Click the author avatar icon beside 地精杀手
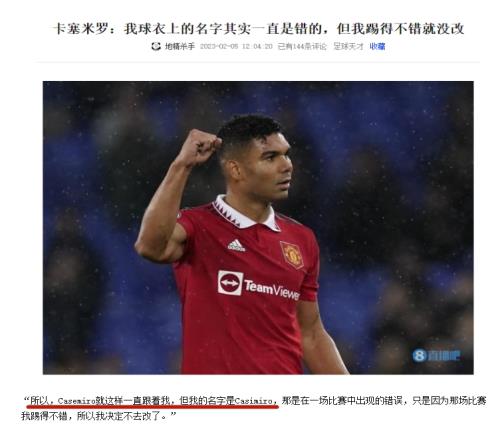The width and height of the screenshot is (500, 440). tap(156, 46)
